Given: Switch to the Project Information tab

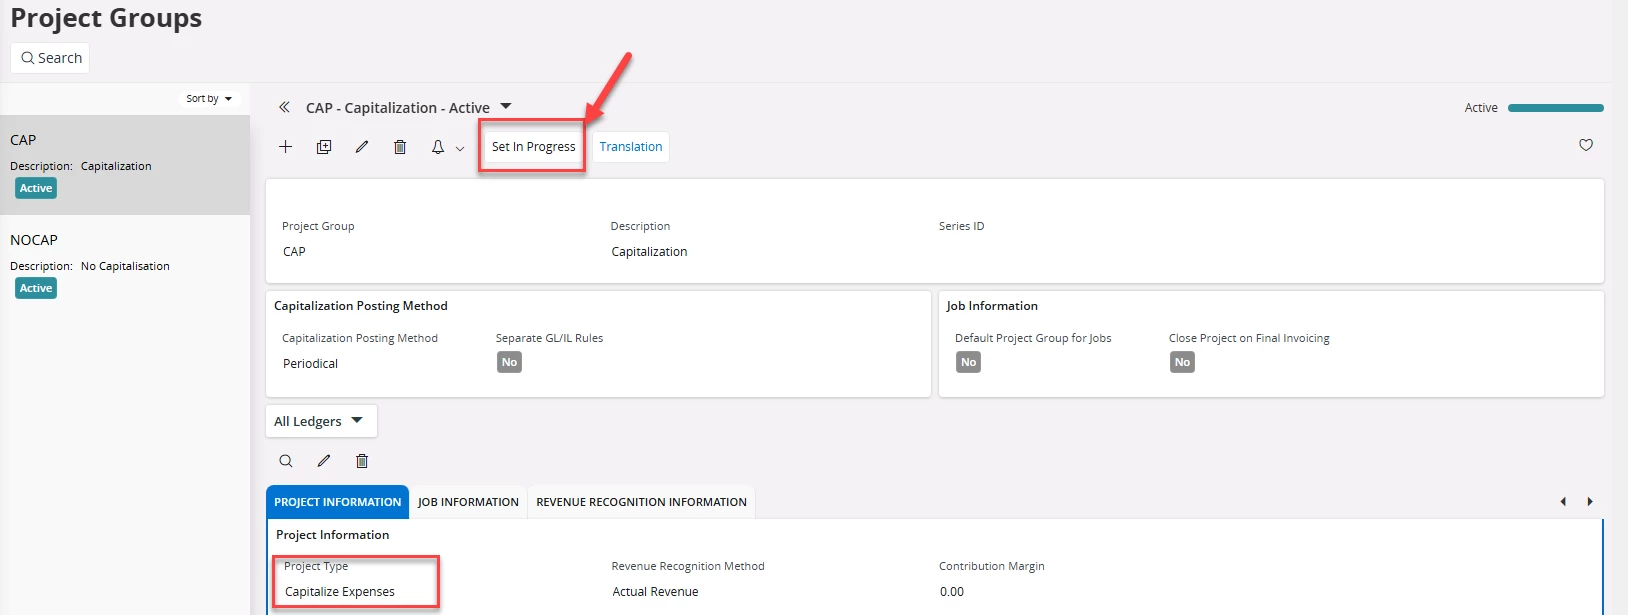Looking at the screenshot, I should (x=338, y=502).
